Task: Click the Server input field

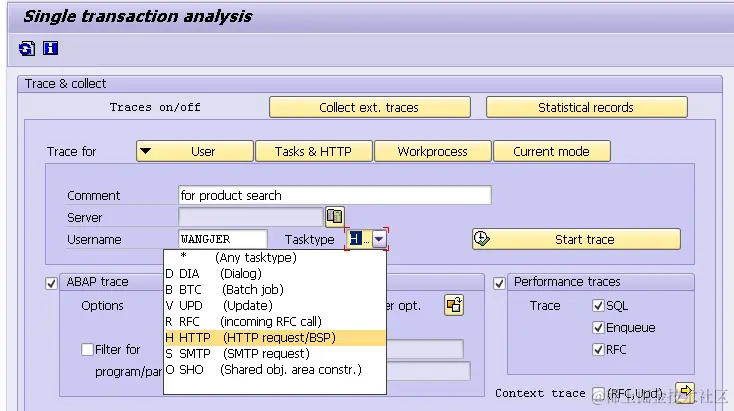Action: click(251, 217)
